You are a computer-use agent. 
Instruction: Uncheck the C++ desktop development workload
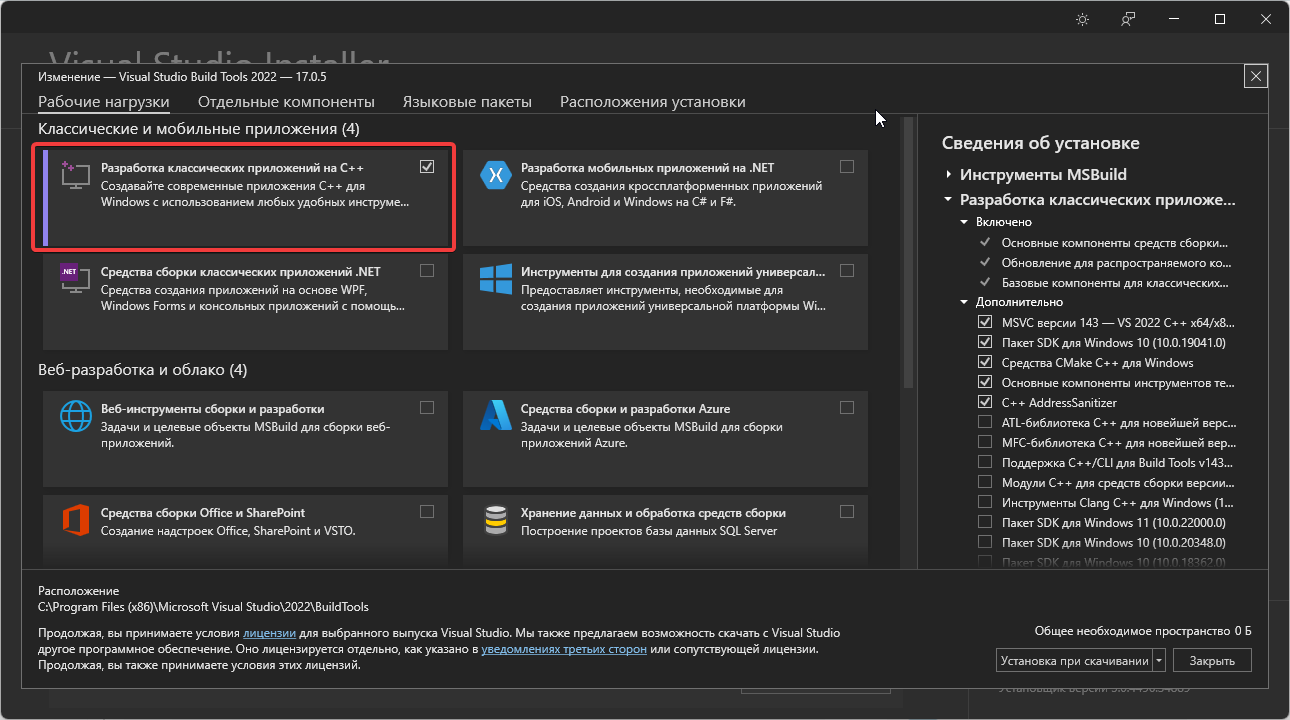(427, 167)
